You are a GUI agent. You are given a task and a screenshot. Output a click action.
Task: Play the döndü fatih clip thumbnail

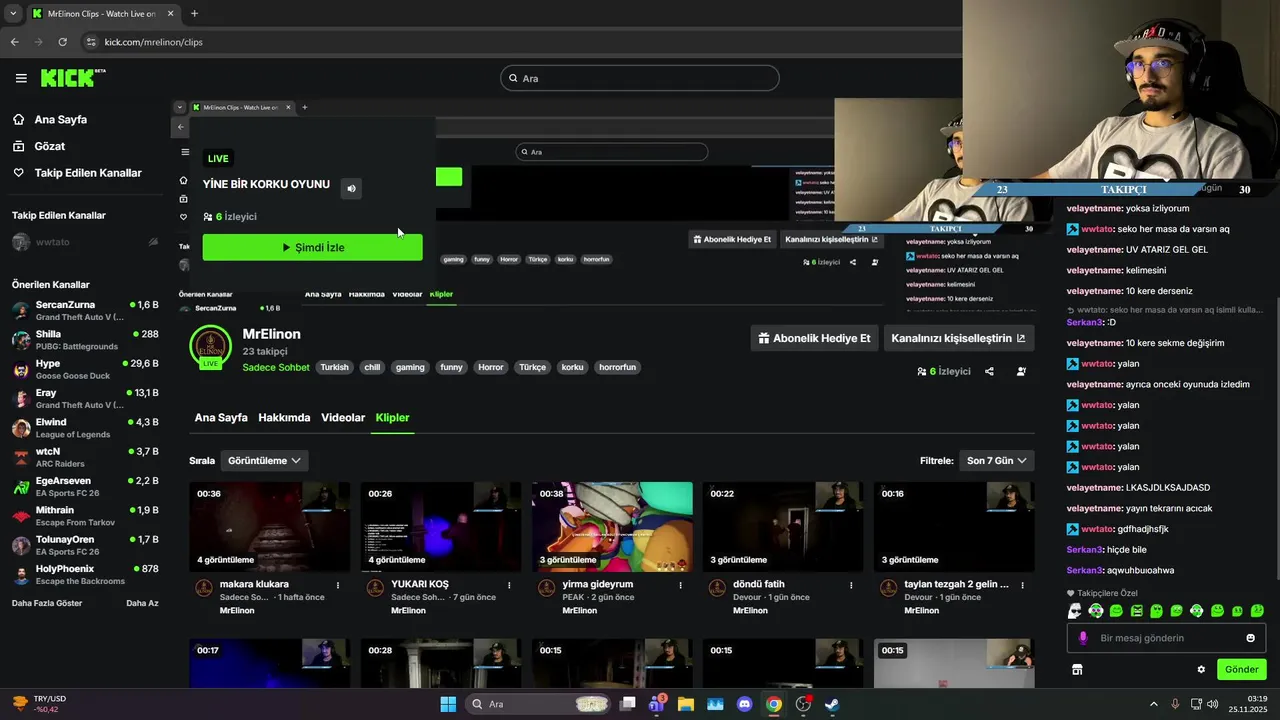point(783,527)
